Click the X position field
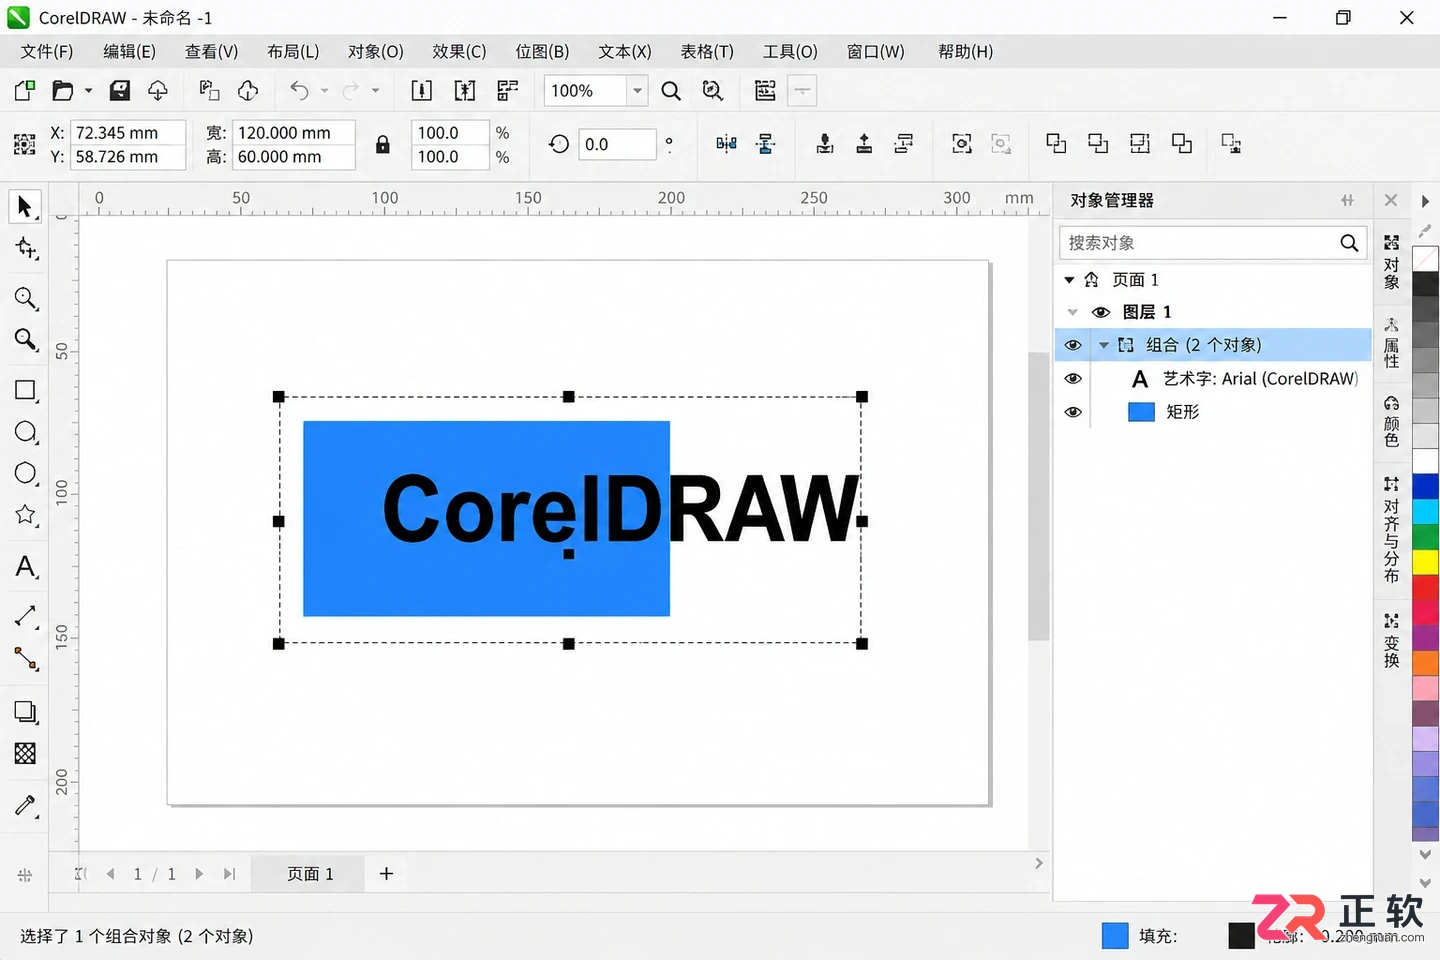This screenshot has width=1440, height=960. click(x=128, y=133)
